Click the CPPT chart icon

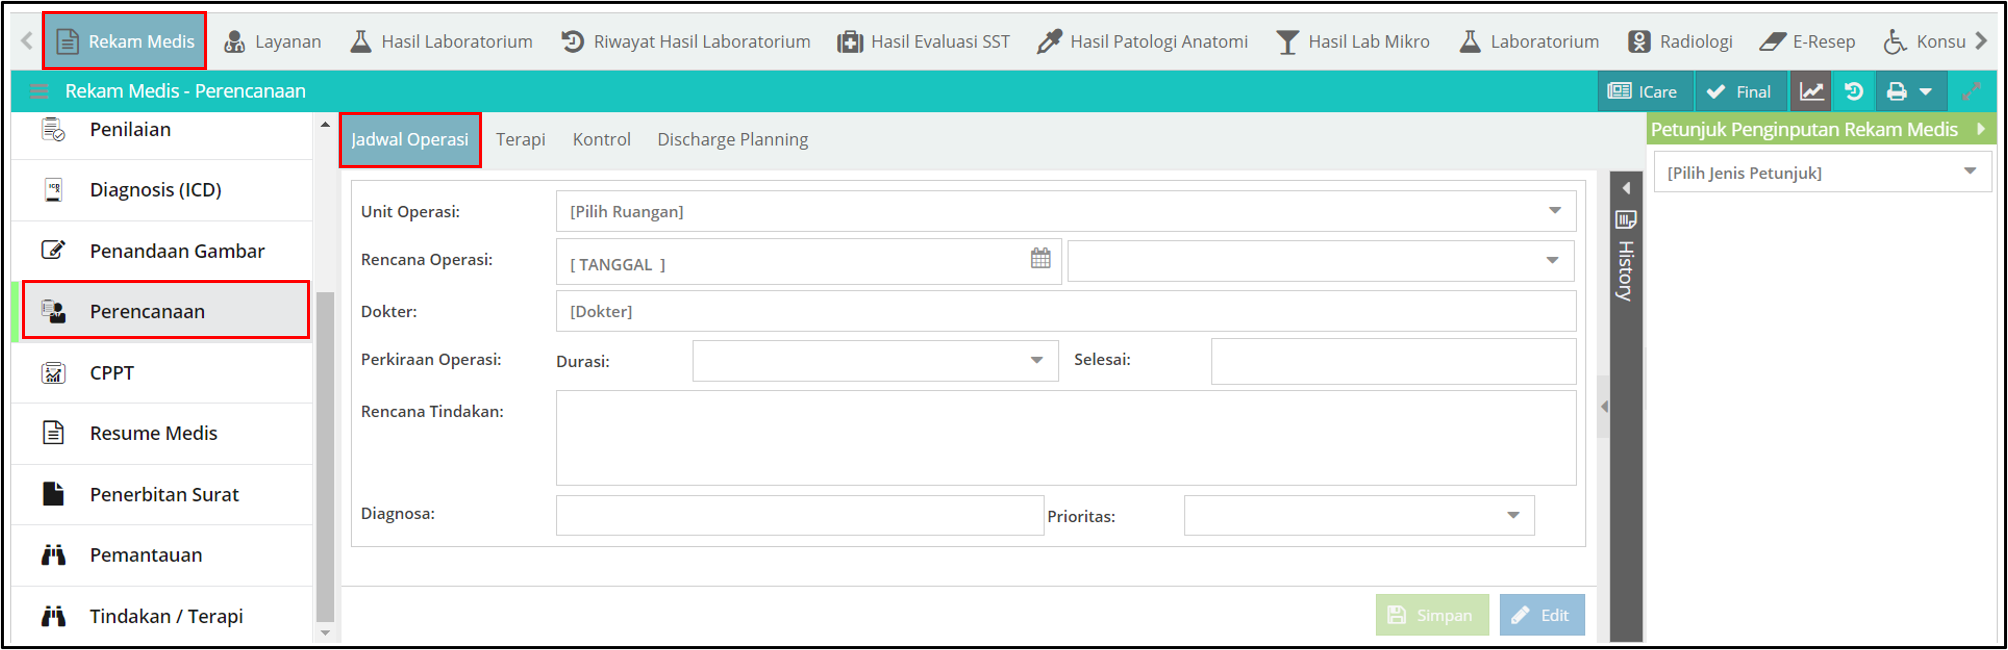[x=53, y=373]
